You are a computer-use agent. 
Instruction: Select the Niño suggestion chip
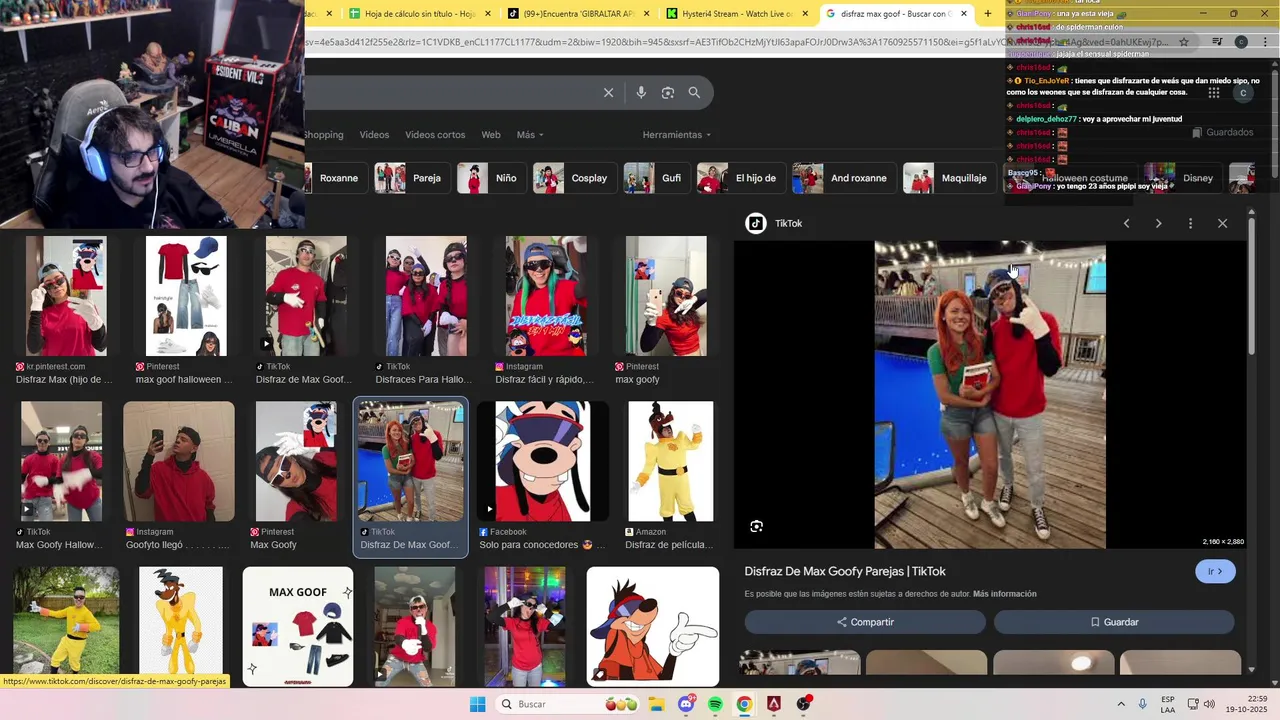(490, 178)
